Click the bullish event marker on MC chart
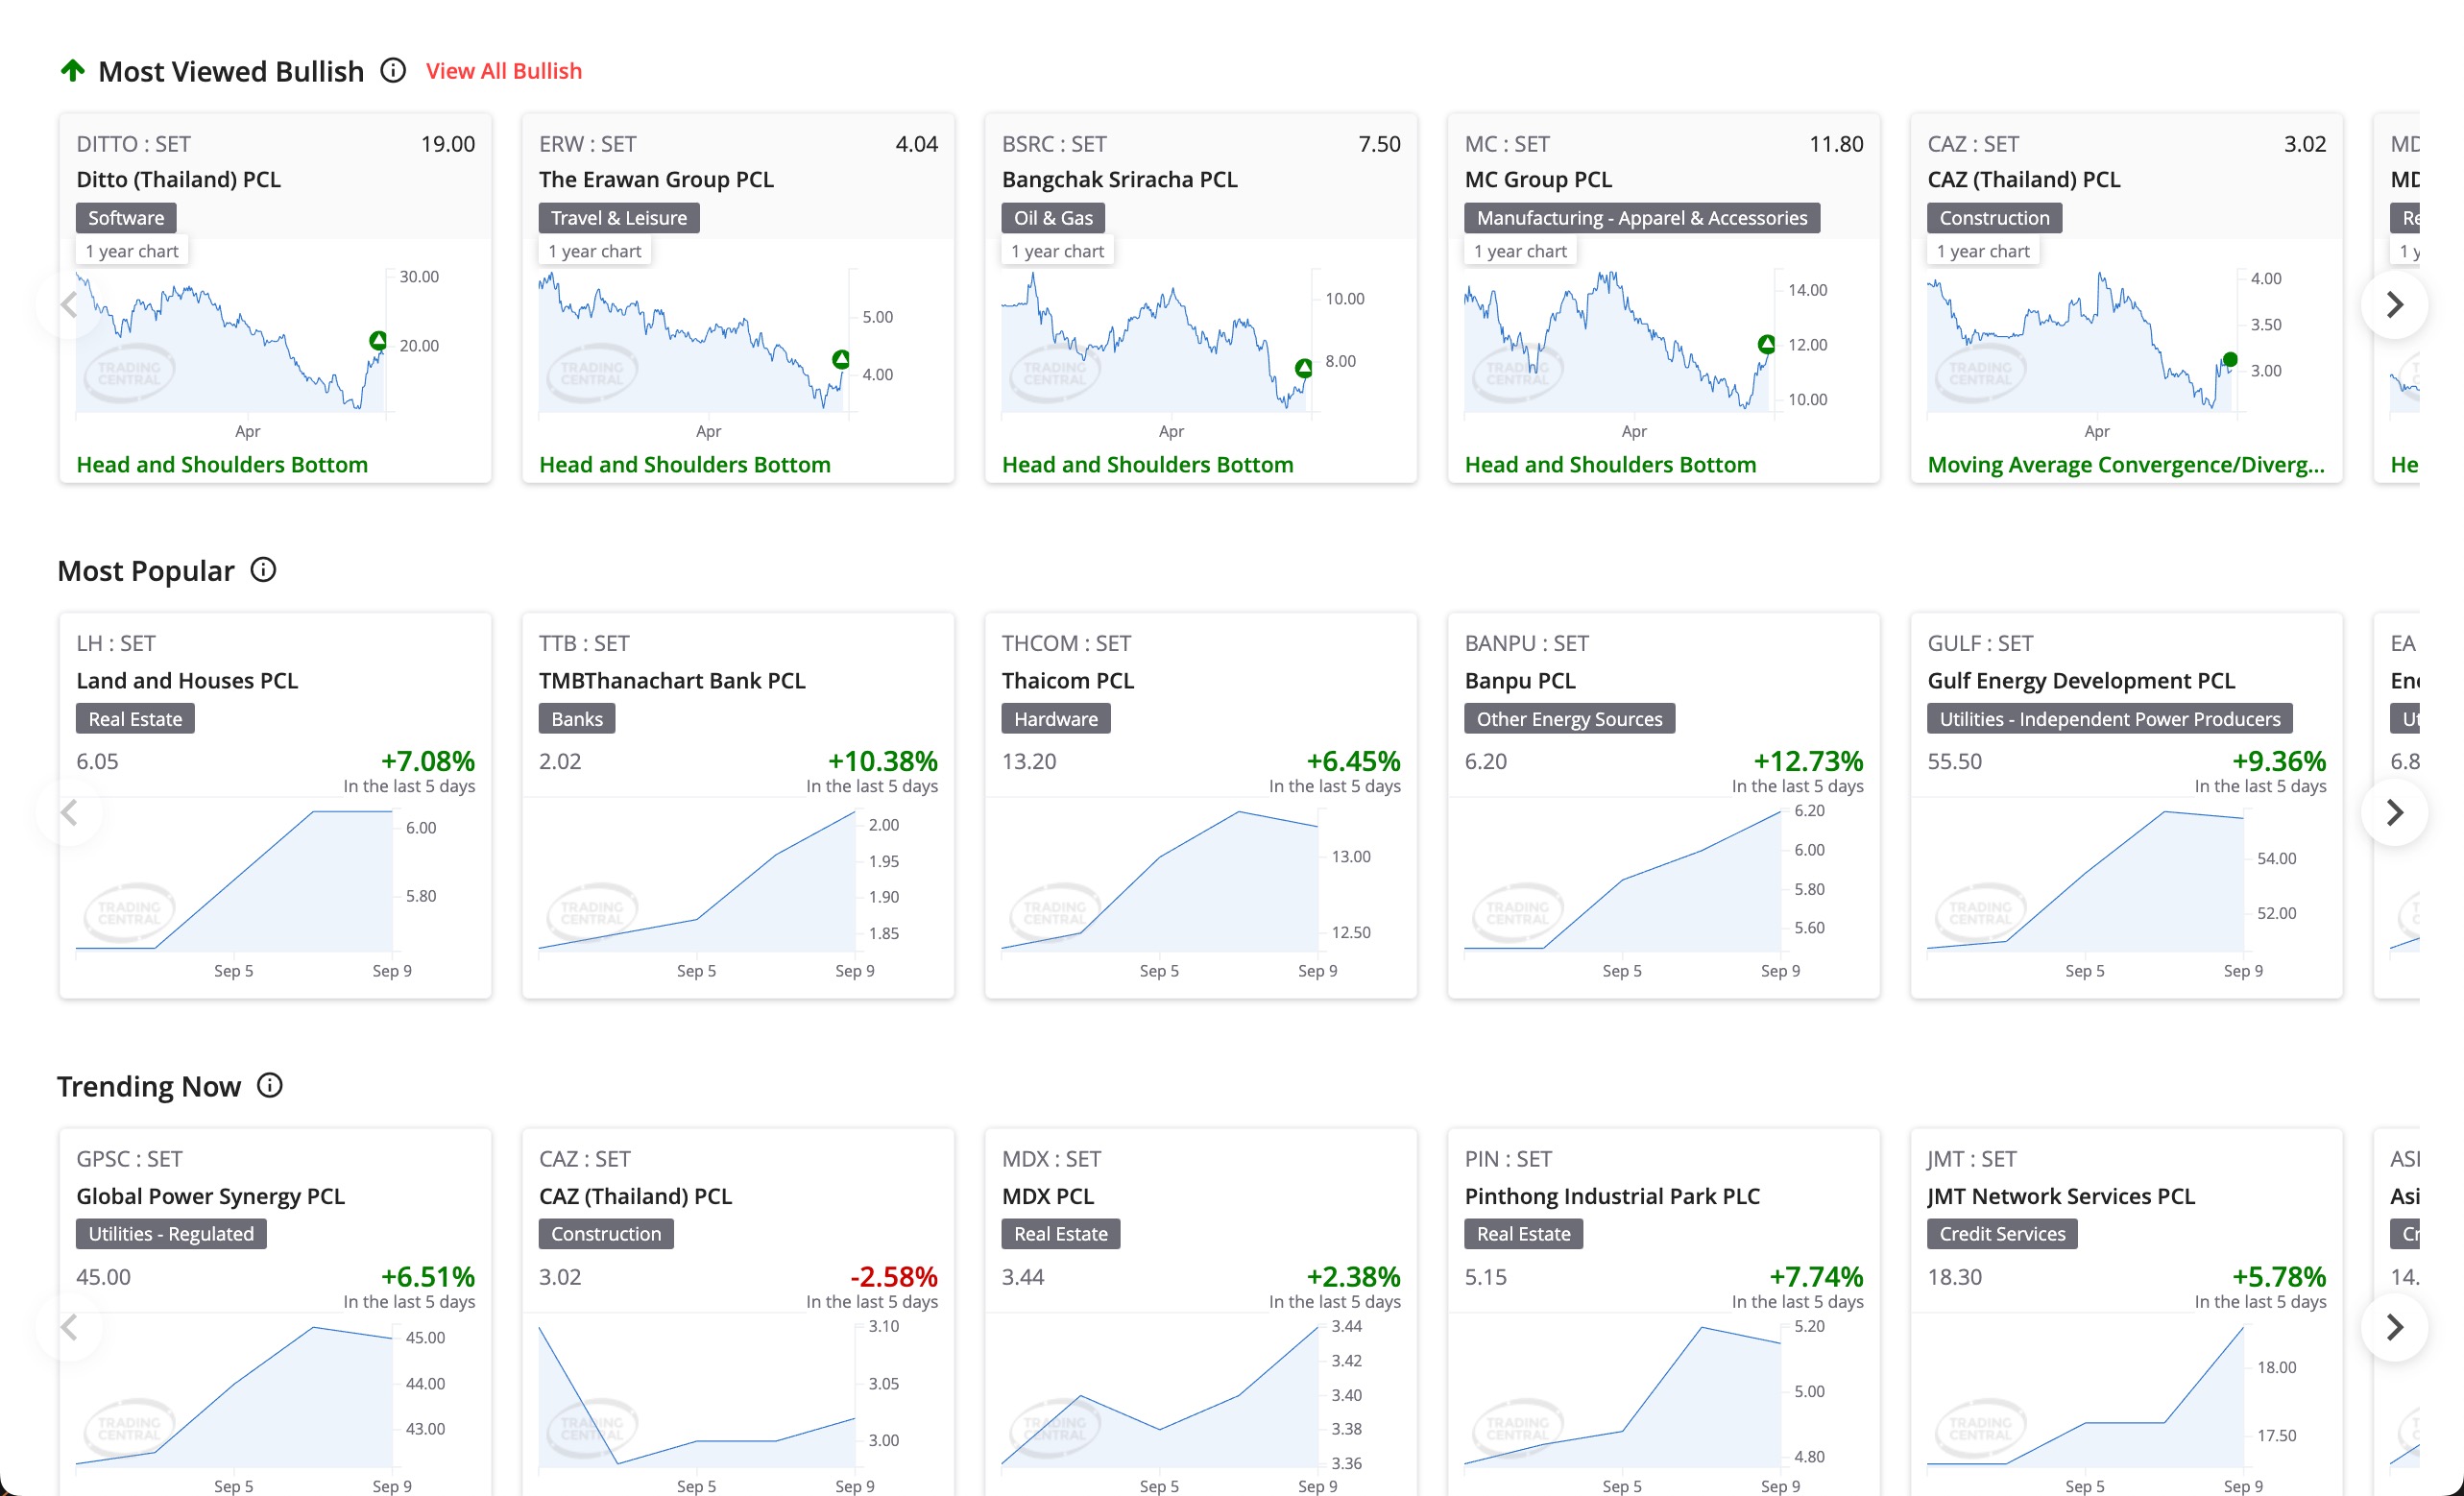Image resolution: width=2464 pixels, height=1496 pixels. coord(1767,344)
